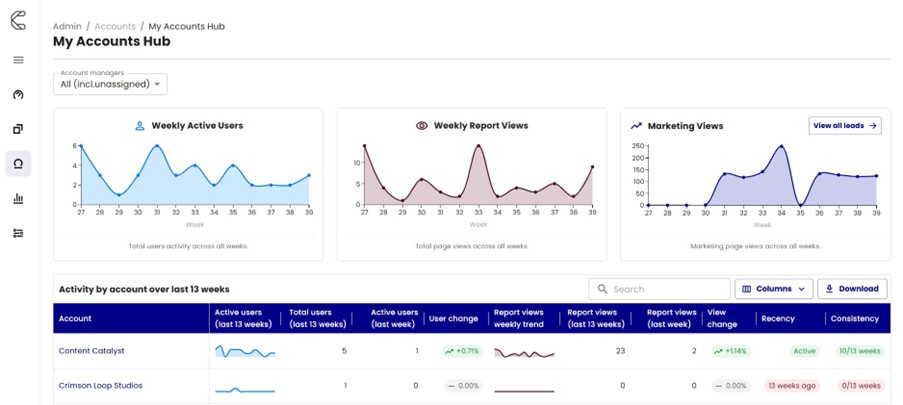The width and height of the screenshot is (903, 405).
Task: Open the dashboard gauge icon in the sidebar
Action: coord(18,95)
